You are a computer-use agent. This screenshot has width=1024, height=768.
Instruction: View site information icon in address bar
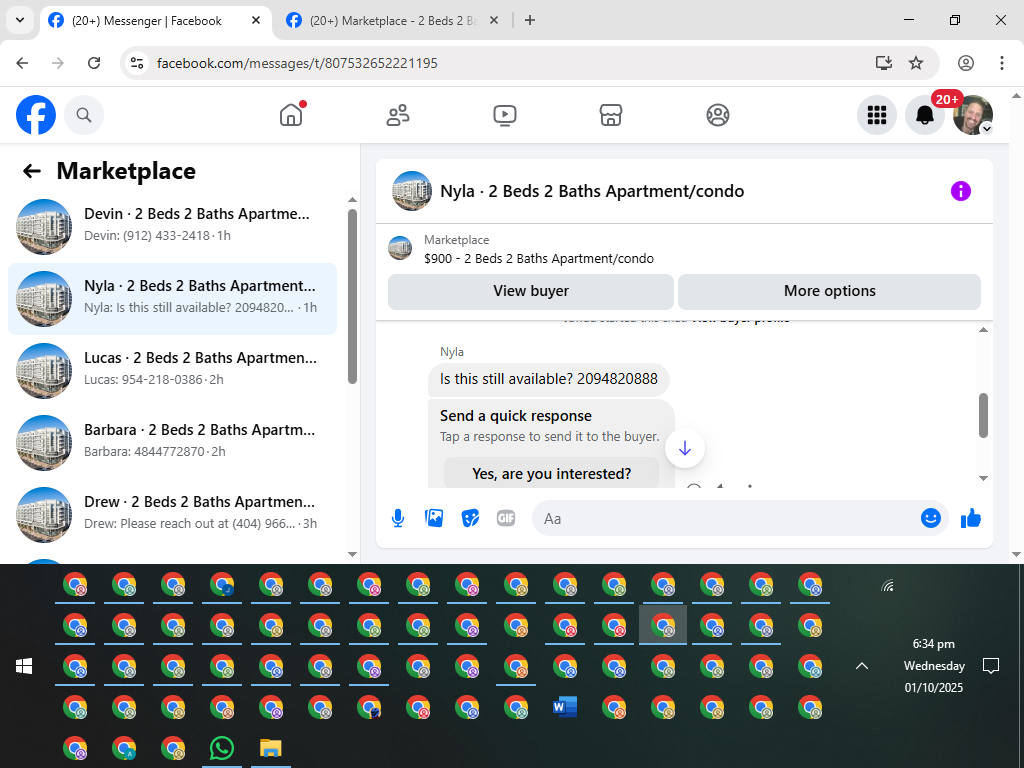(x=137, y=63)
